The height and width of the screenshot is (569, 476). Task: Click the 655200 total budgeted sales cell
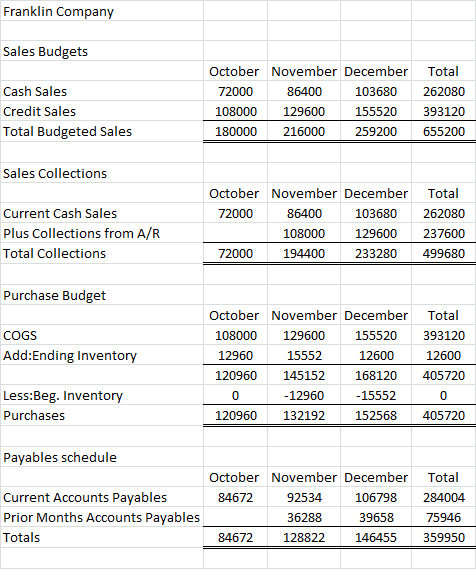444,131
